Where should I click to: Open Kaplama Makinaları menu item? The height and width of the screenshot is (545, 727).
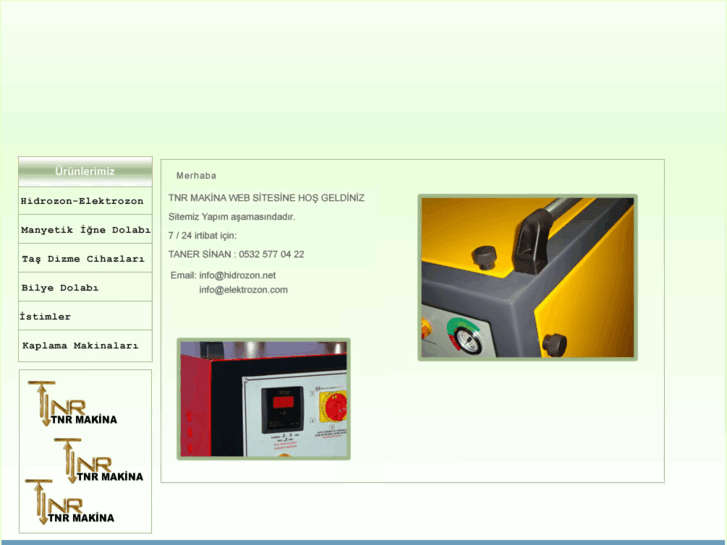[x=85, y=346]
